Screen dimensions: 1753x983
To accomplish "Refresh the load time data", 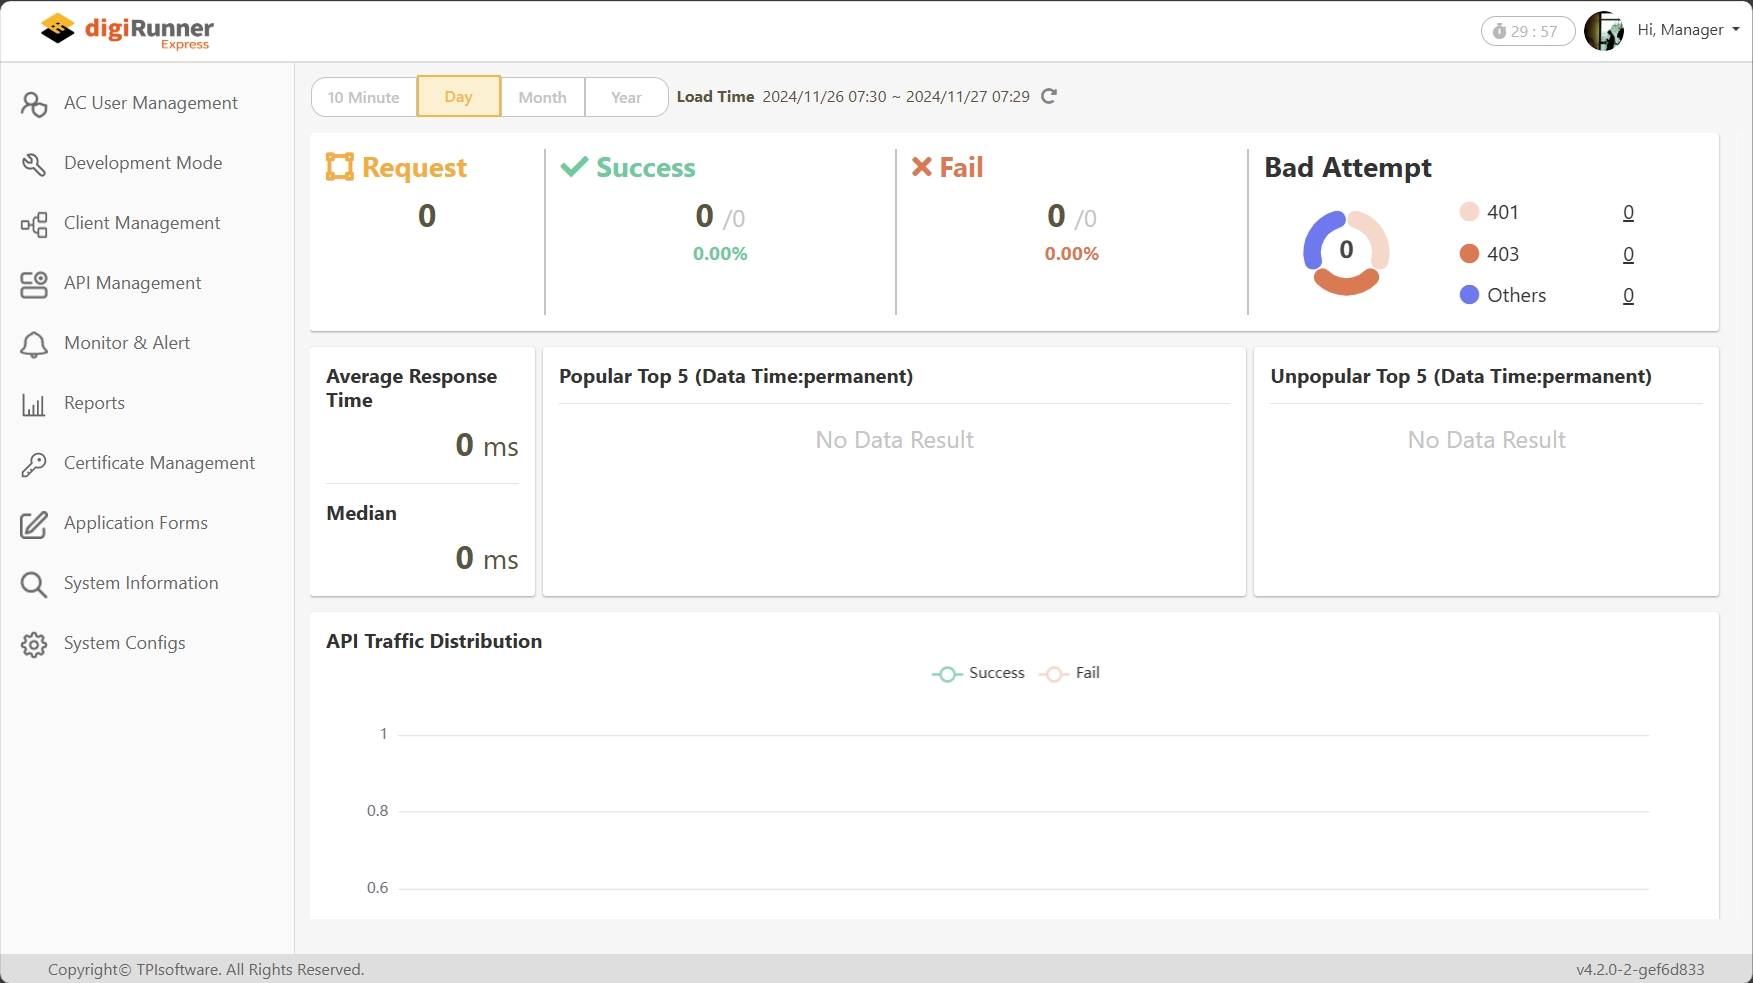I will click(x=1049, y=97).
